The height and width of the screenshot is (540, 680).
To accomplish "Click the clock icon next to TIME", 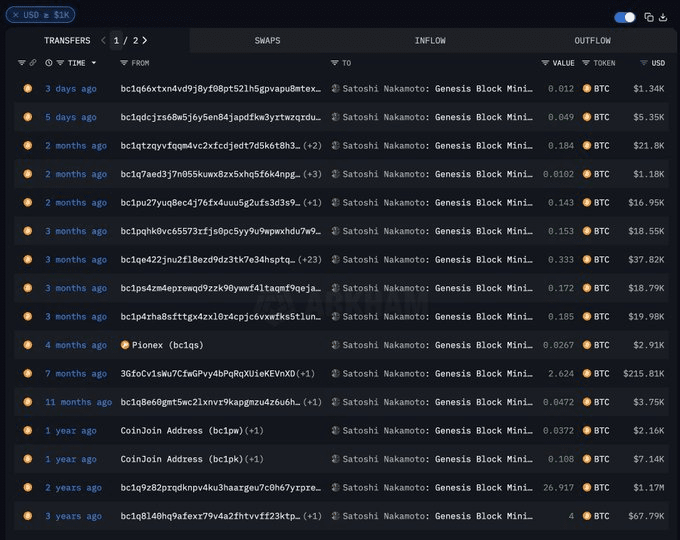I will pyautogui.click(x=48, y=63).
